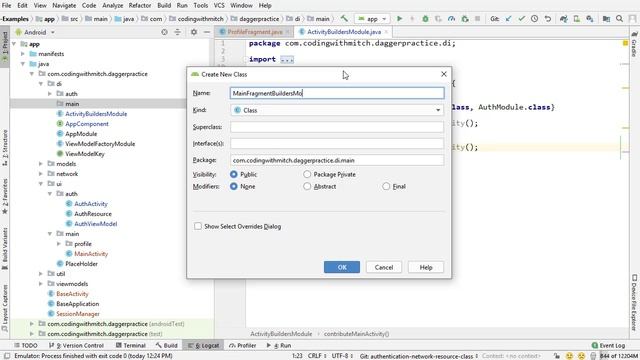Click the Package input field

tap(337, 160)
